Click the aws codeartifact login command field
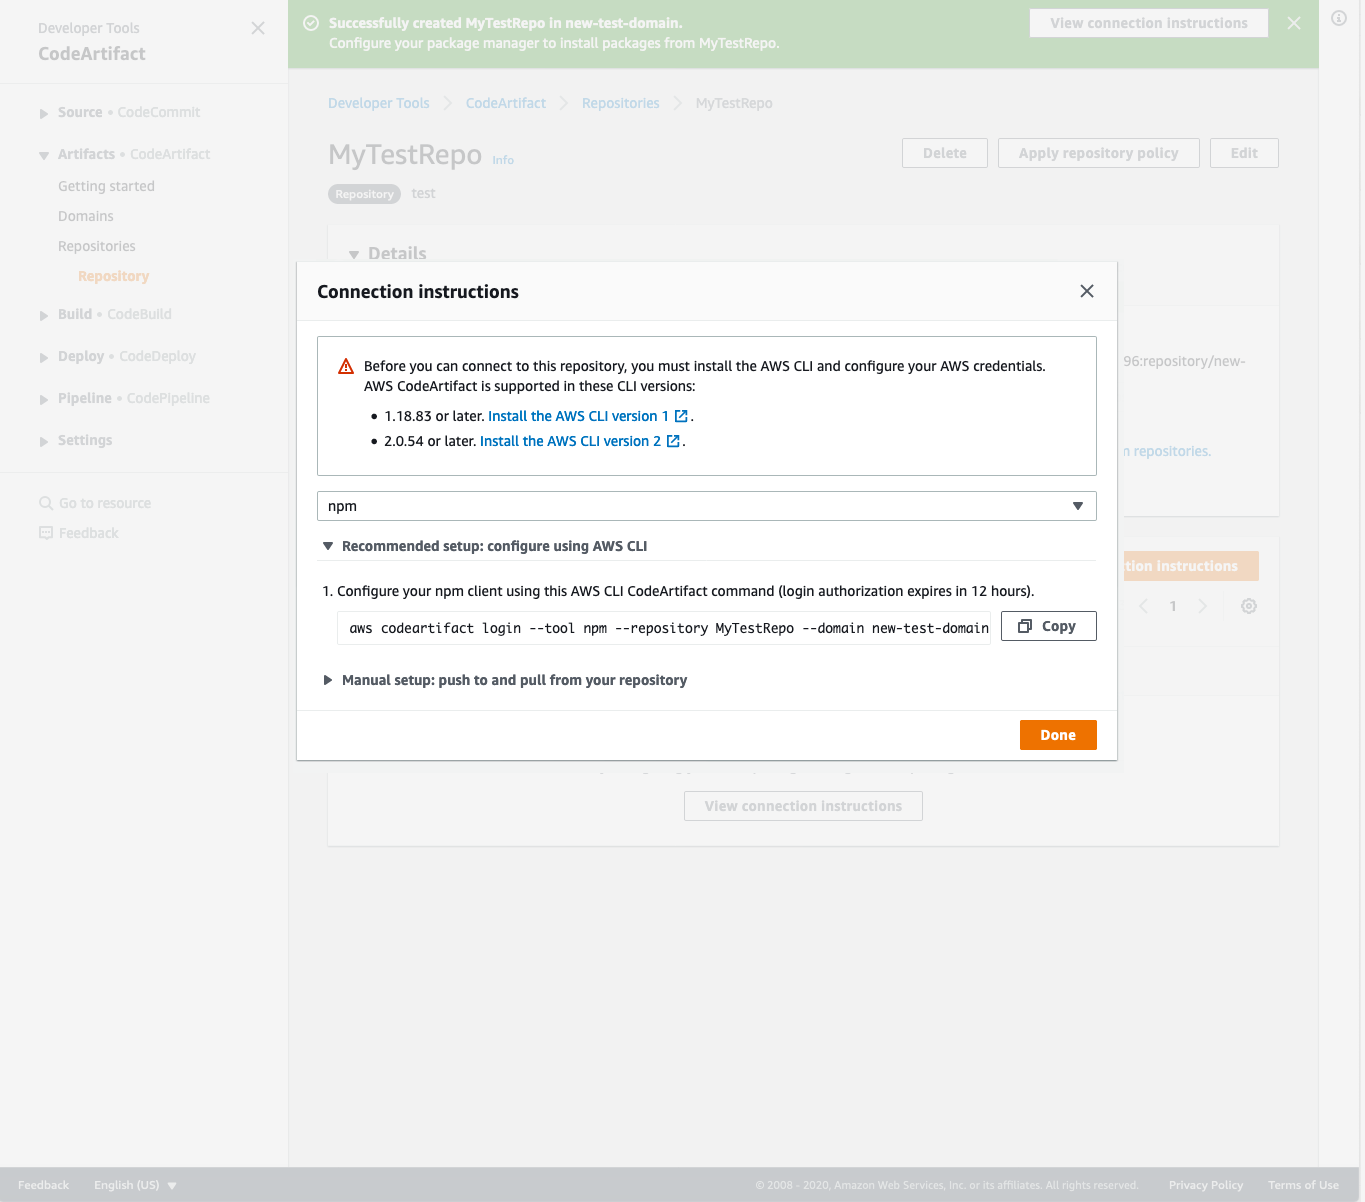 click(664, 628)
